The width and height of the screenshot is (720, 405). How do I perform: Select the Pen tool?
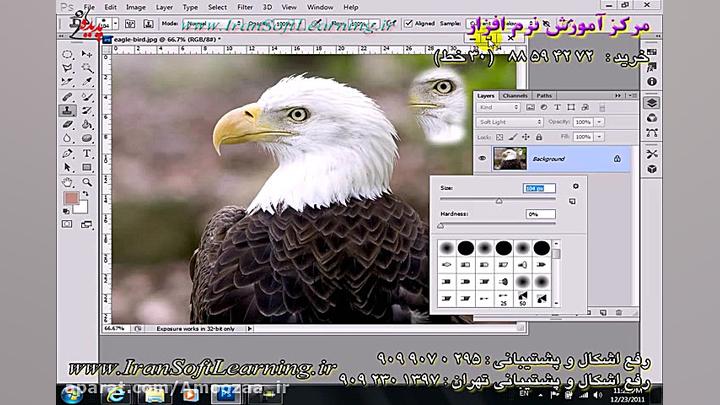pos(68,153)
